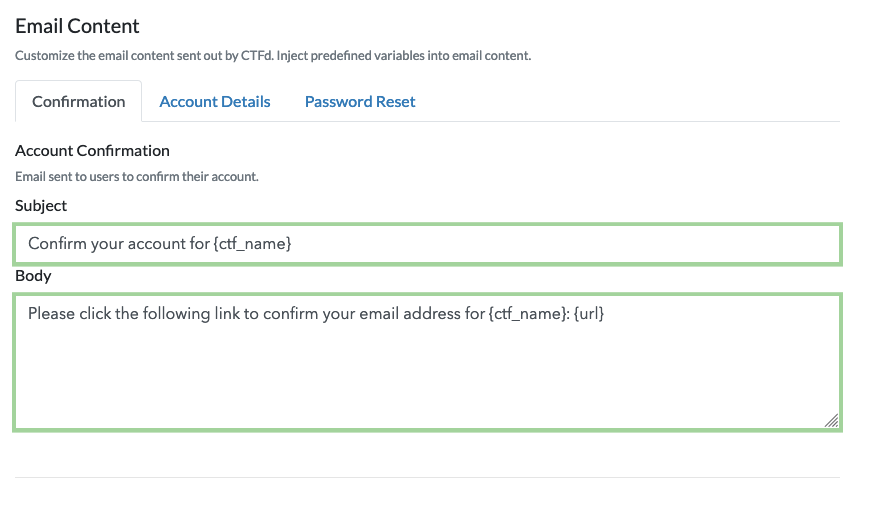Image resolution: width=871 pixels, height=505 pixels.
Task: Open the Password Reset tab
Action: [x=360, y=101]
